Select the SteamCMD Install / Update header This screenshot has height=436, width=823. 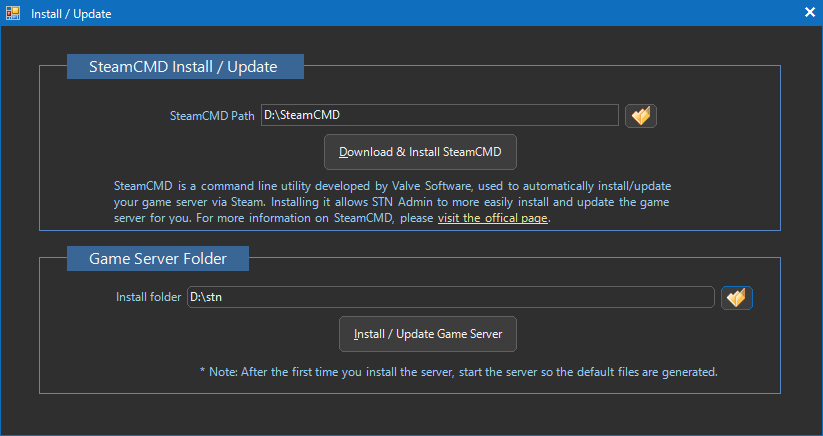click(x=185, y=67)
